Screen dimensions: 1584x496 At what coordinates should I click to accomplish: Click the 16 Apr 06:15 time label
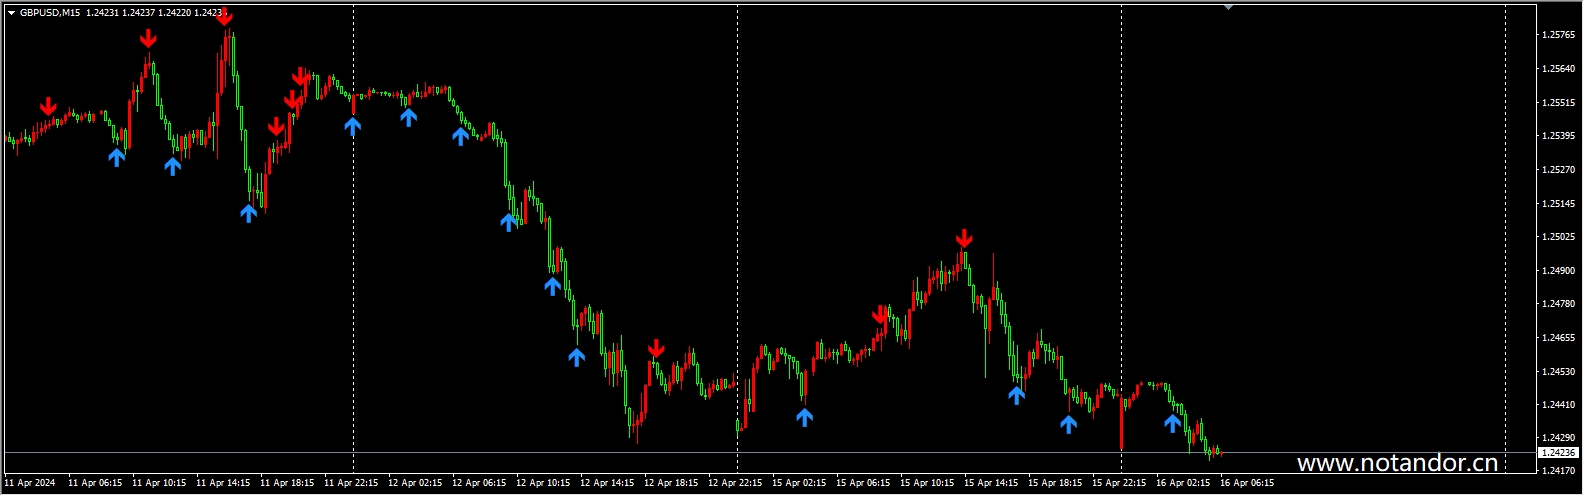[x=1247, y=483]
